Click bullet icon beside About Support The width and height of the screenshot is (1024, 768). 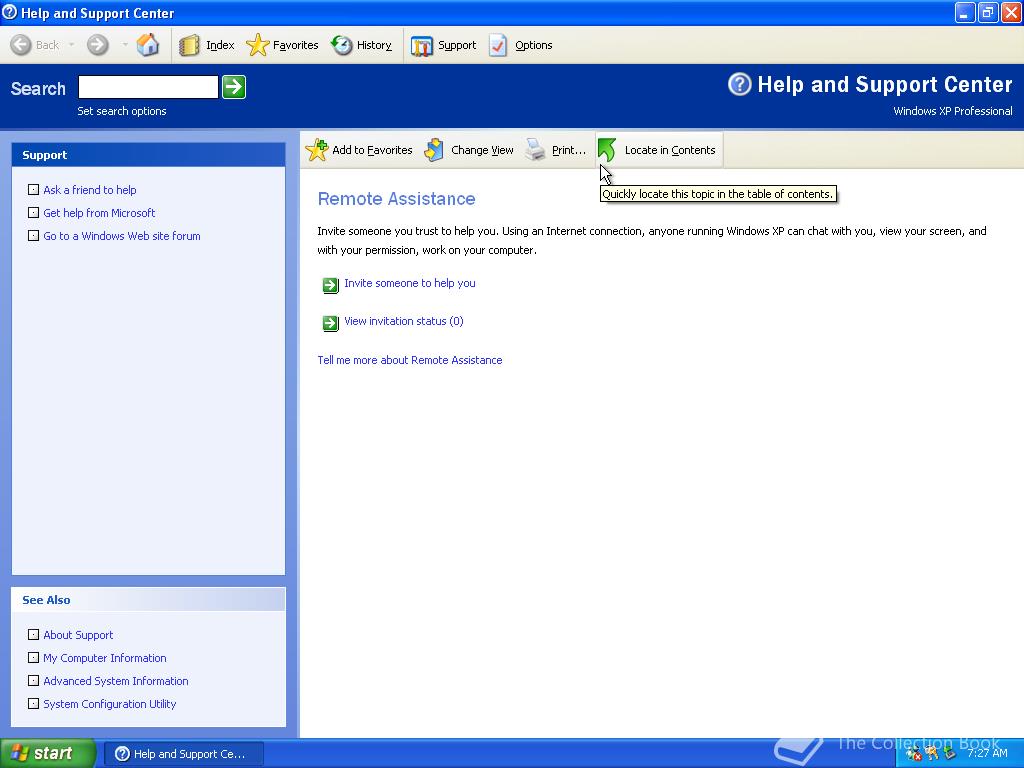pos(33,634)
